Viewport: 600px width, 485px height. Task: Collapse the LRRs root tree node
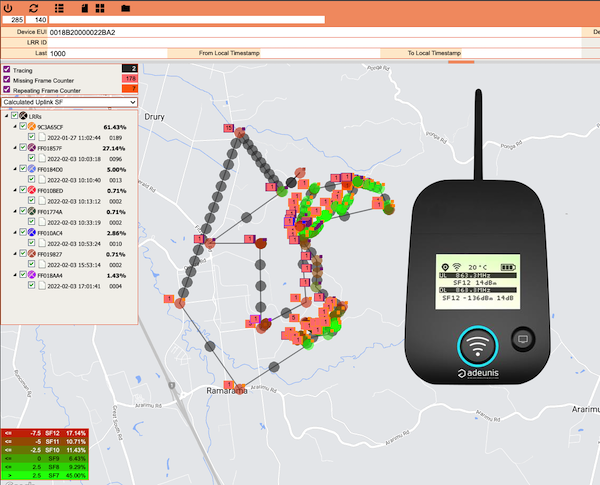[x=5, y=117]
